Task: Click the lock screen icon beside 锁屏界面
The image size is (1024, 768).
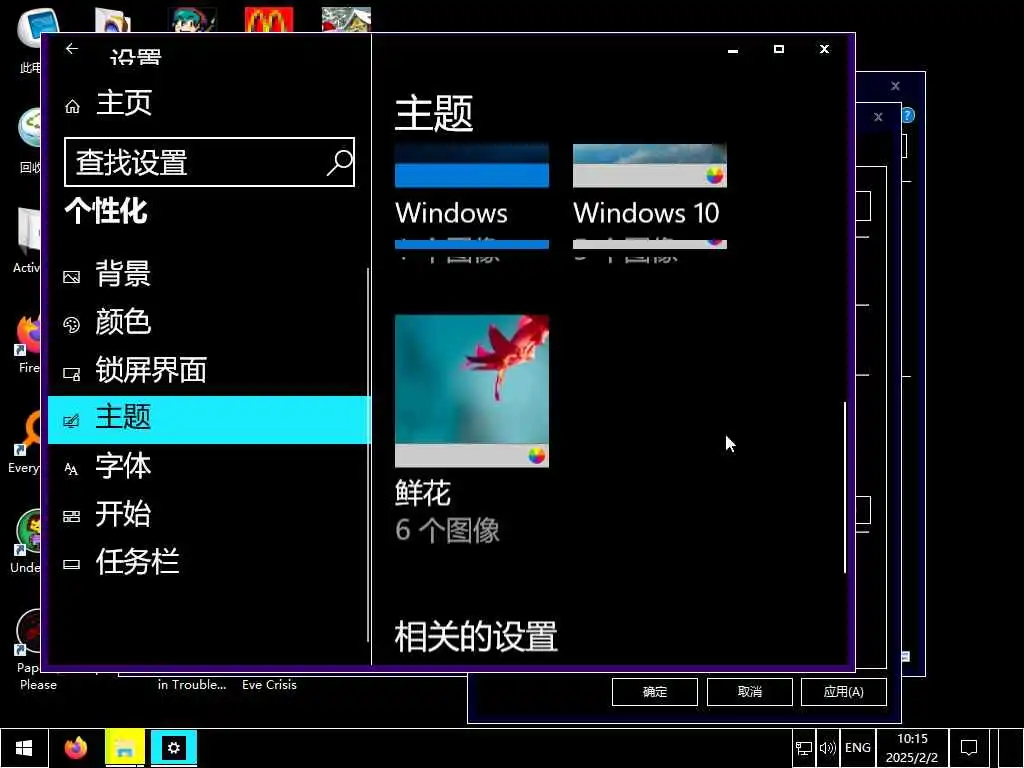Action: pyautogui.click(x=71, y=374)
